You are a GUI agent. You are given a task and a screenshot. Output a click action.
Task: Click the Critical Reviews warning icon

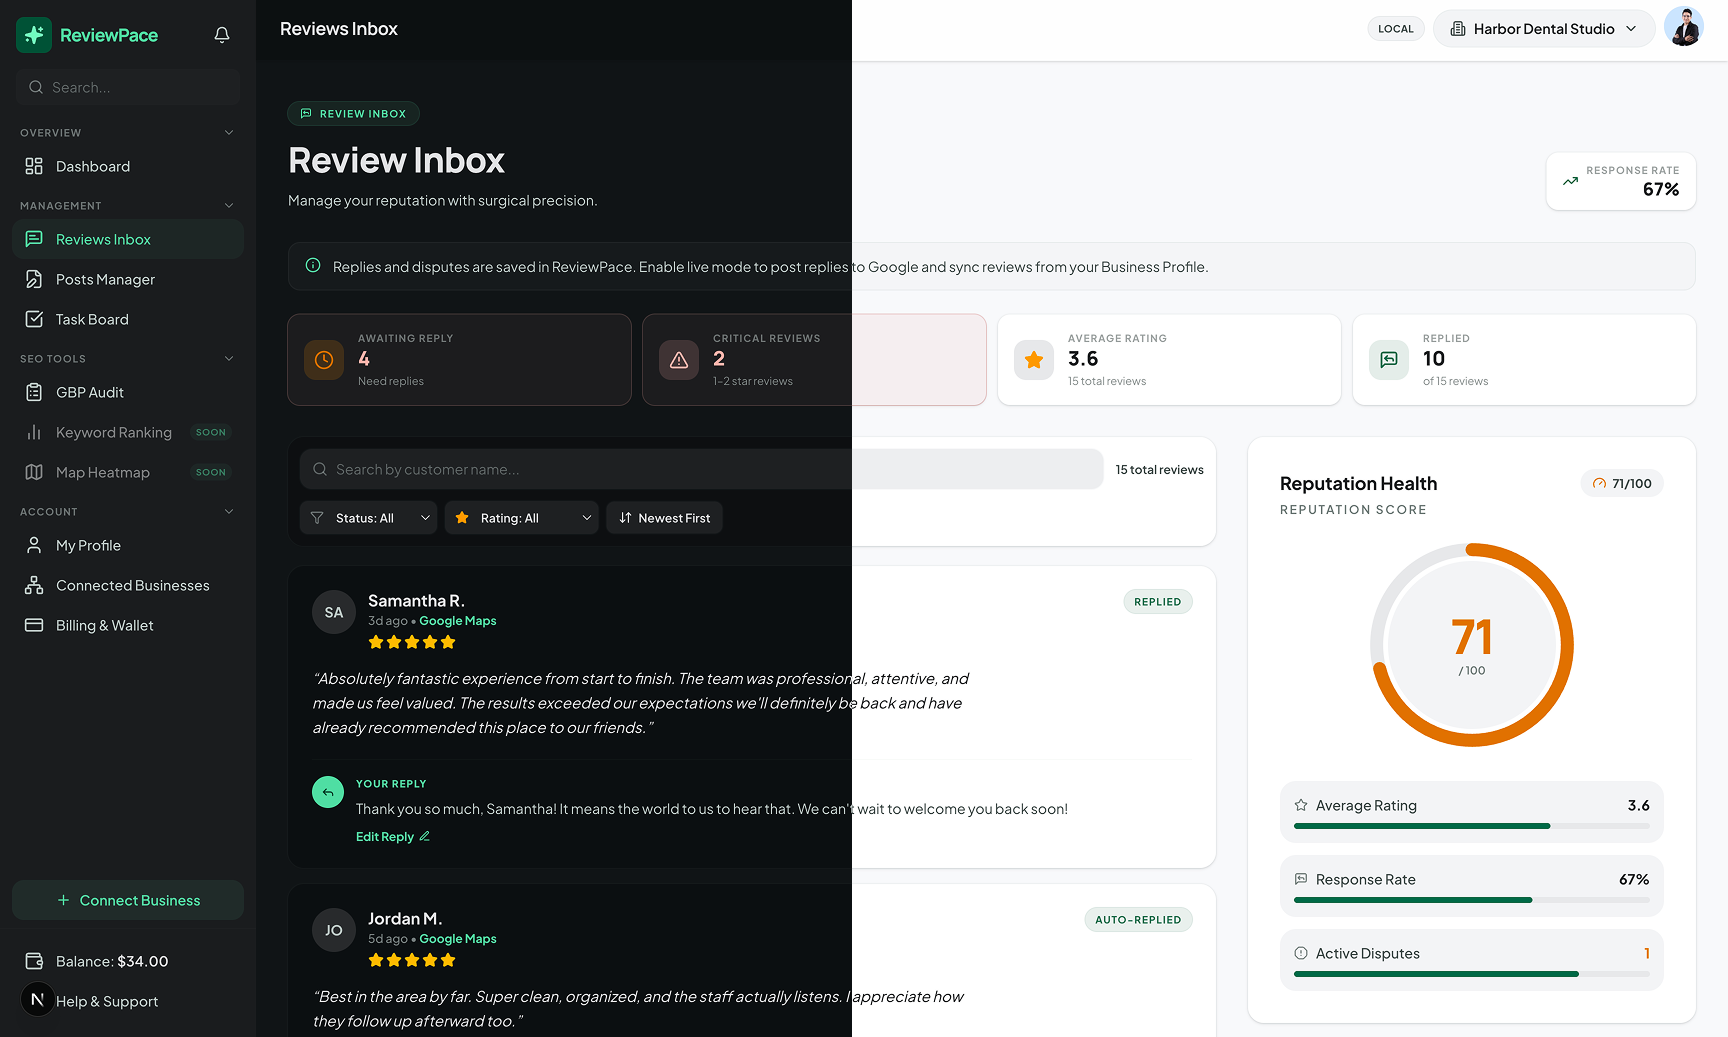click(679, 360)
